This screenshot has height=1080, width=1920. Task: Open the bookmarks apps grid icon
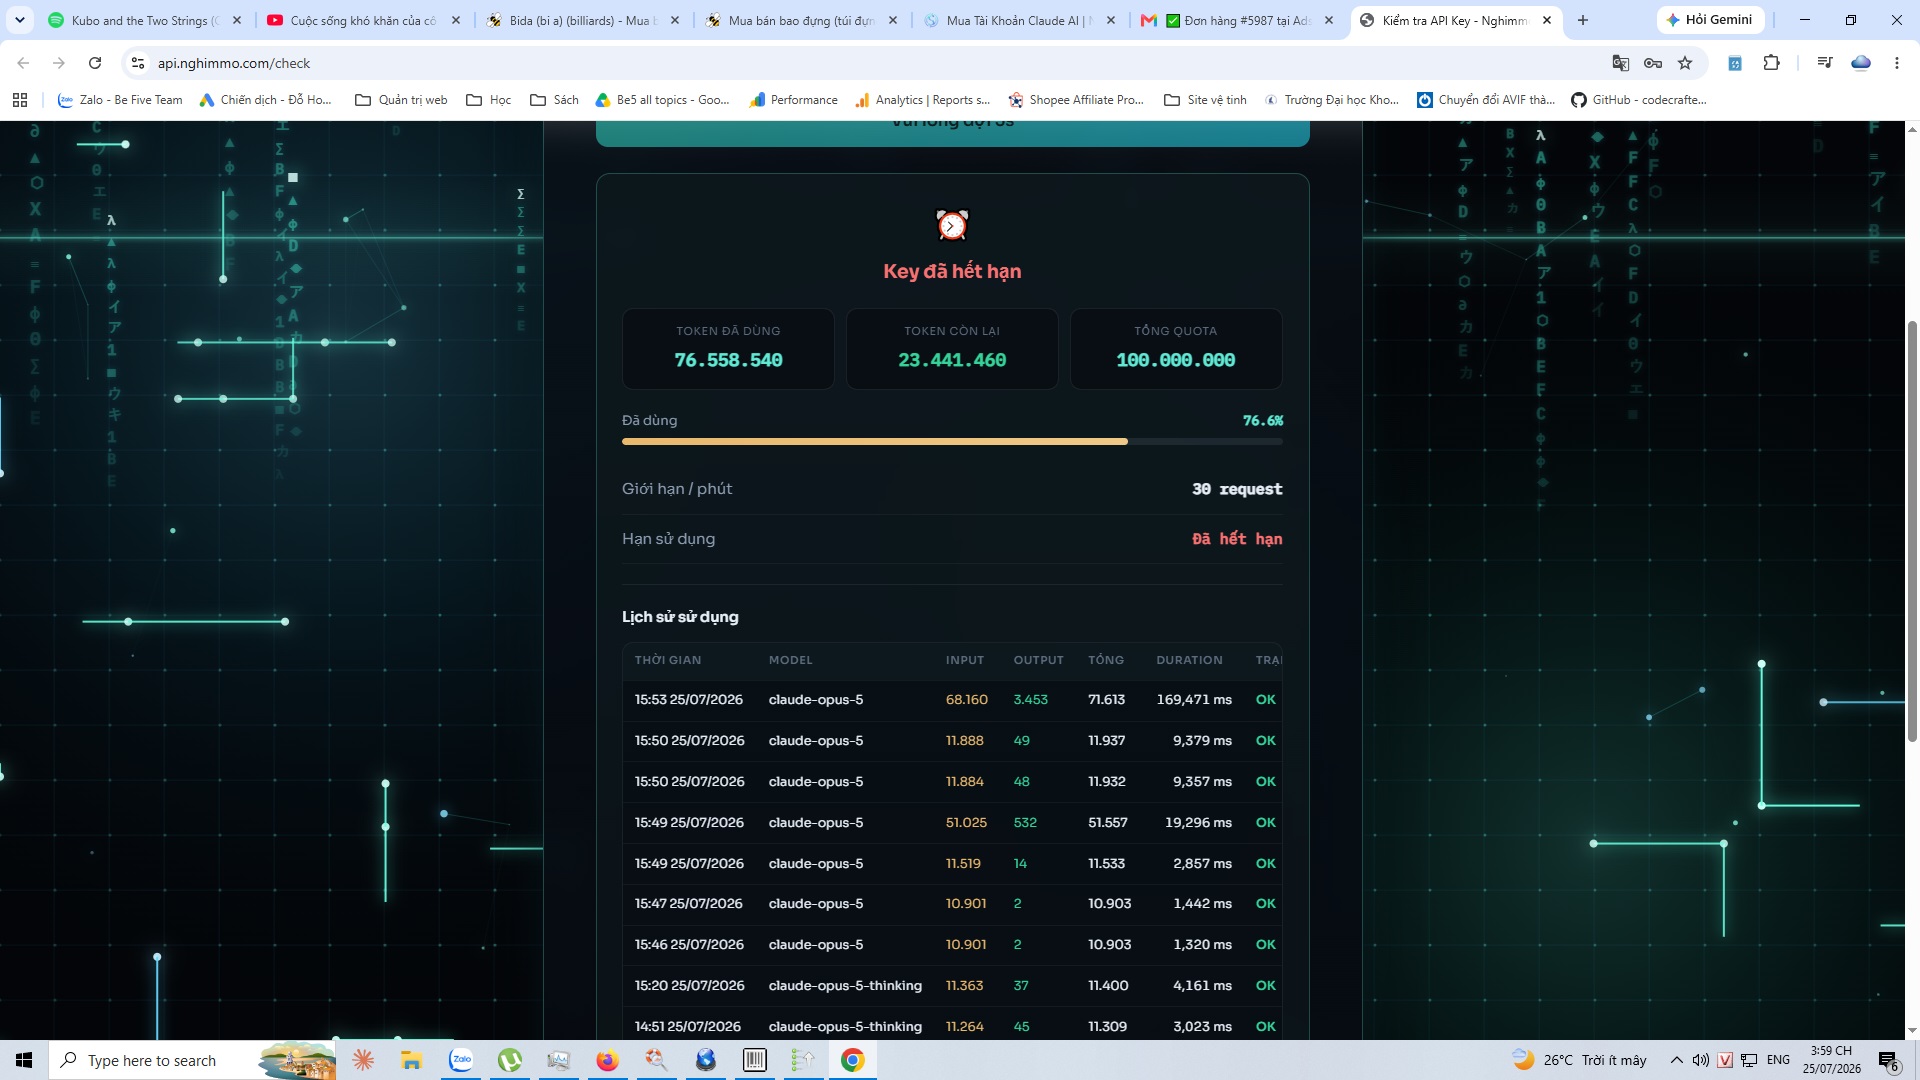[x=20, y=100]
